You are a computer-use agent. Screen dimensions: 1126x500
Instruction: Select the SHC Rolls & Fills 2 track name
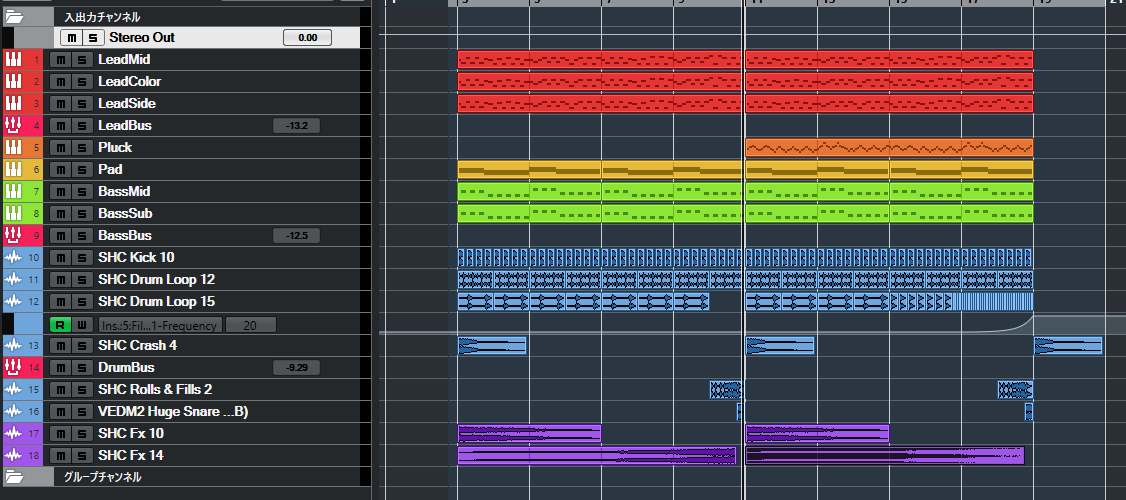155,389
